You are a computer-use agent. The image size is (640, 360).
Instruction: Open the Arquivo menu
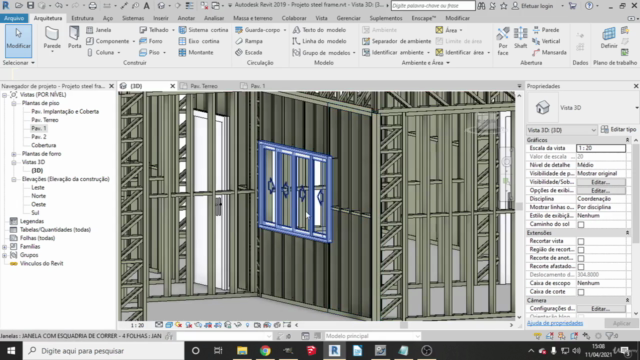coord(14,18)
